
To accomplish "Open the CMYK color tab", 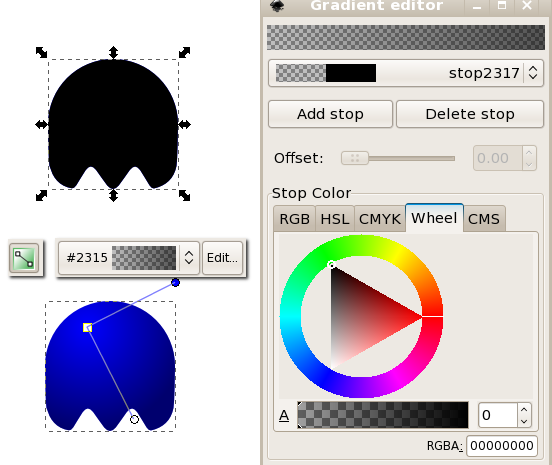I will (380, 219).
